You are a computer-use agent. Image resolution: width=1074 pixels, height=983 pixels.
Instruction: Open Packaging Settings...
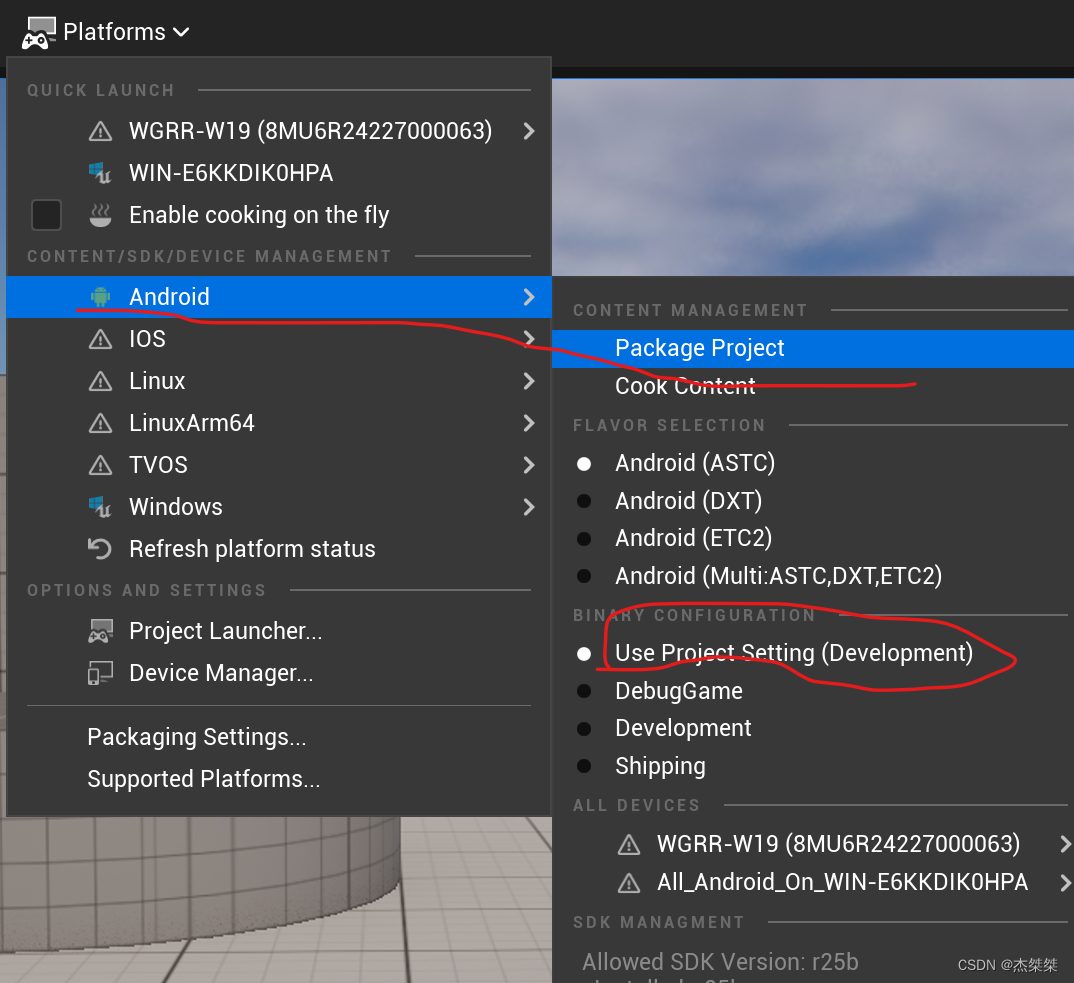click(x=279, y=737)
